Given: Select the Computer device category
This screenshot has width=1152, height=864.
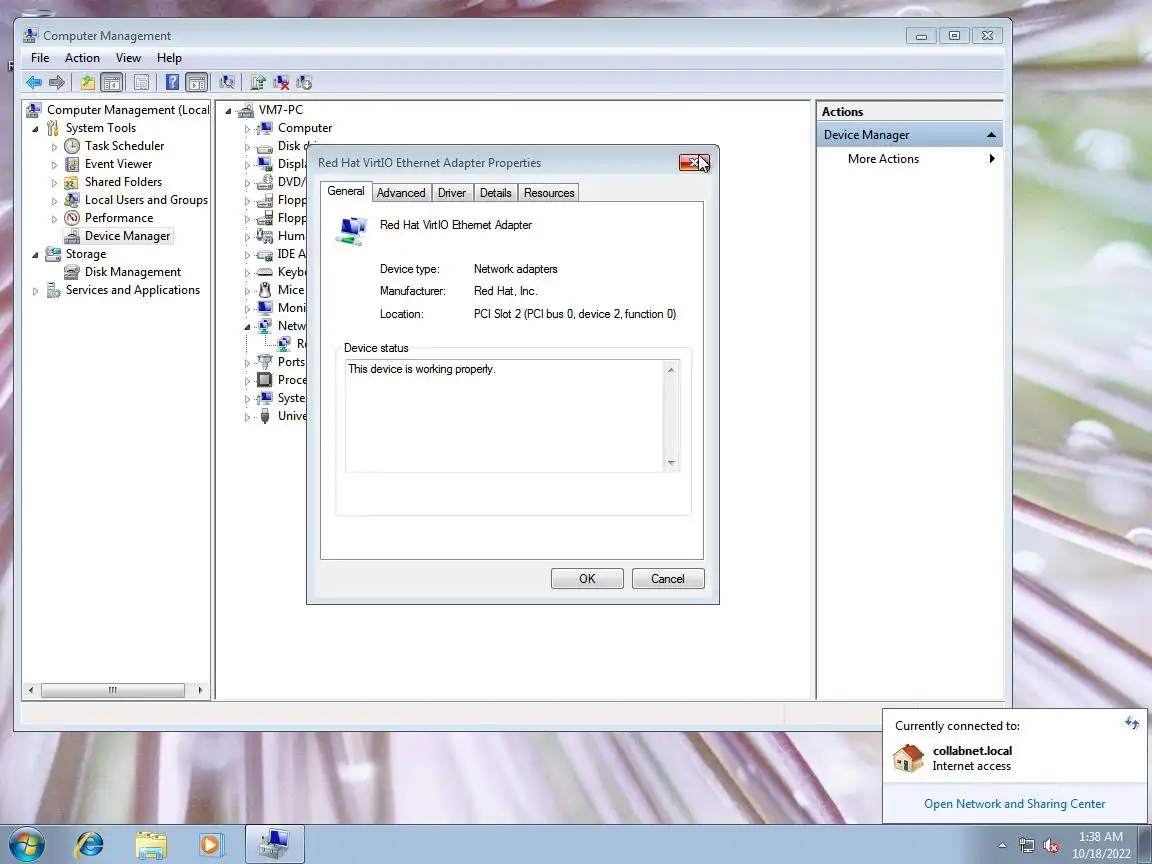Looking at the screenshot, I should coord(304,128).
